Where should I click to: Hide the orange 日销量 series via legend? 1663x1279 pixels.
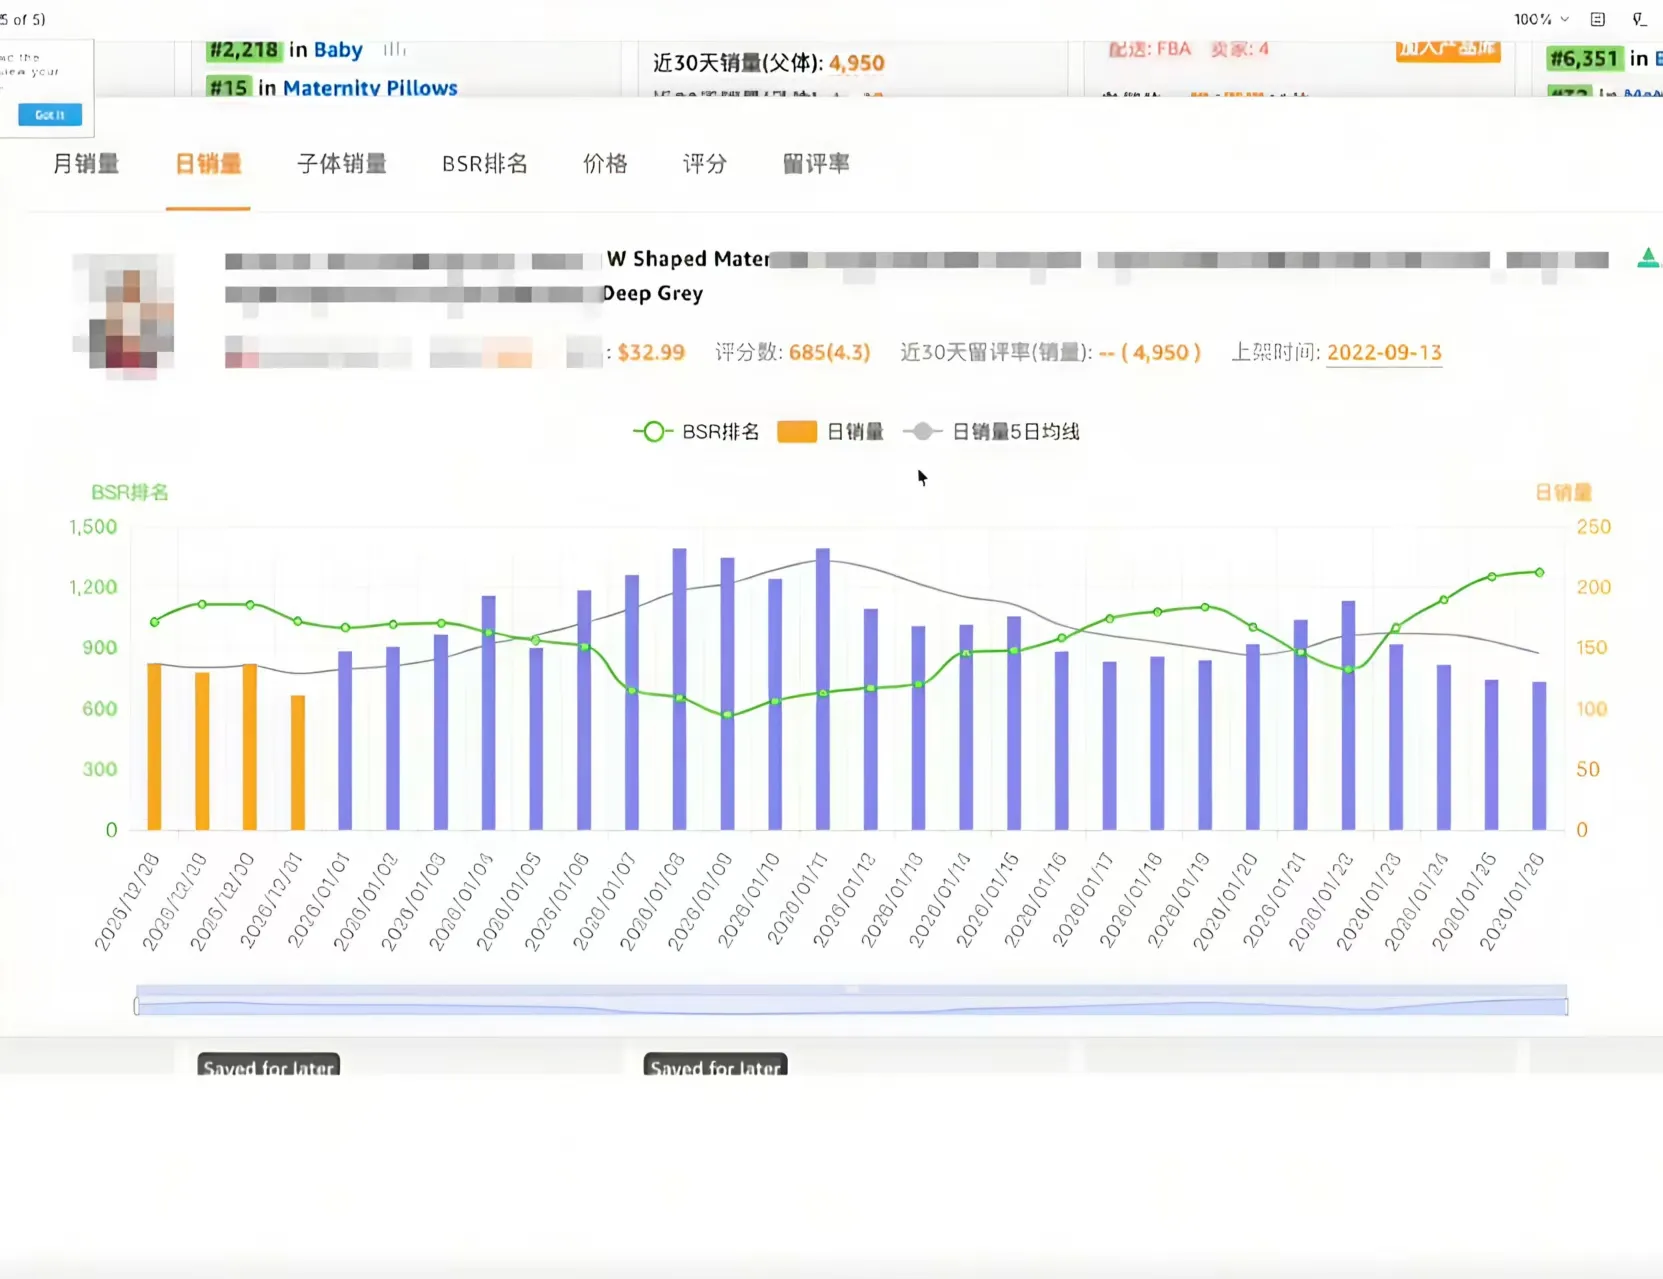click(x=830, y=432)
